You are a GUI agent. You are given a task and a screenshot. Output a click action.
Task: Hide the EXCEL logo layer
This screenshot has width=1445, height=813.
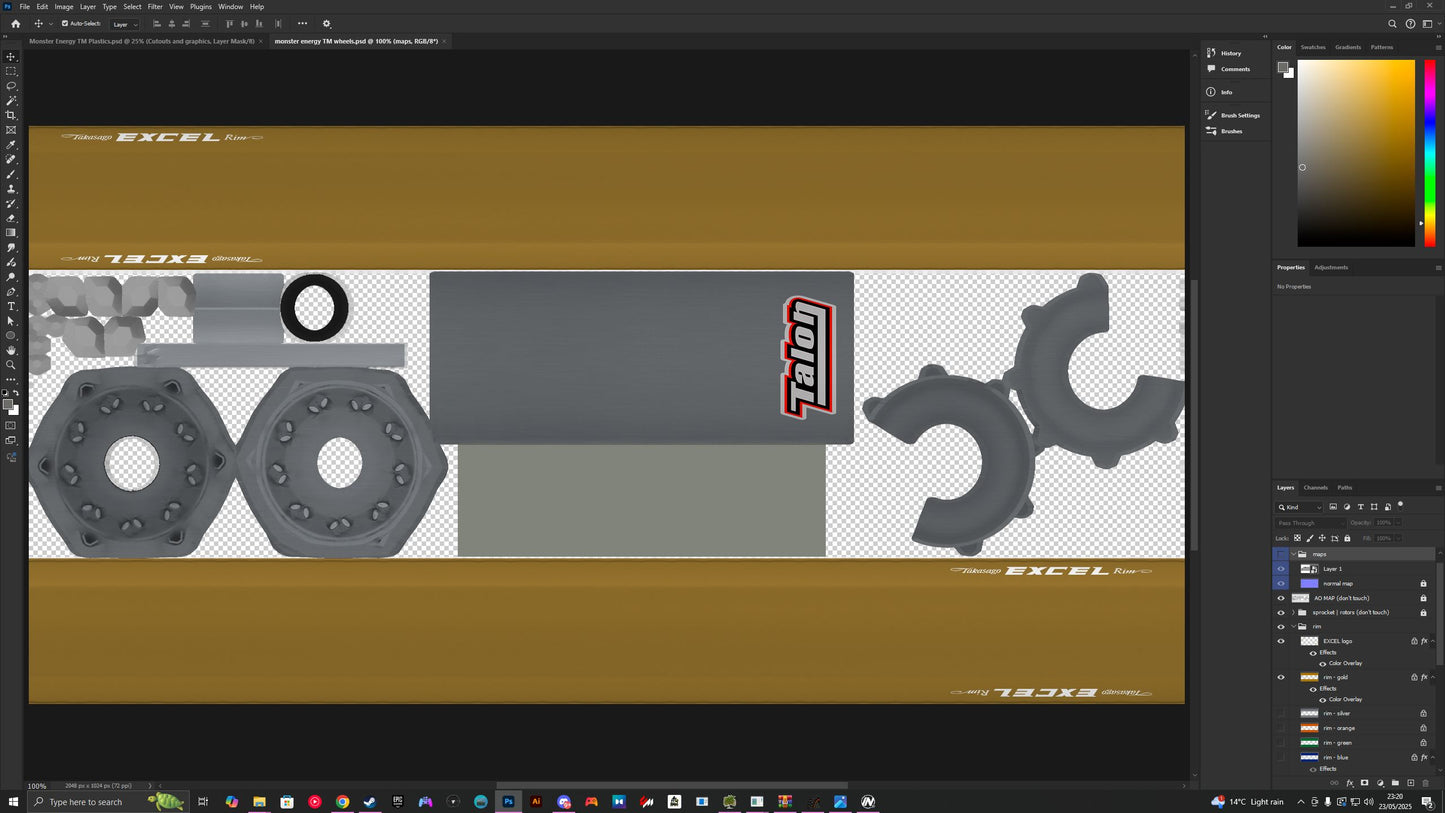click(1281, 641)
